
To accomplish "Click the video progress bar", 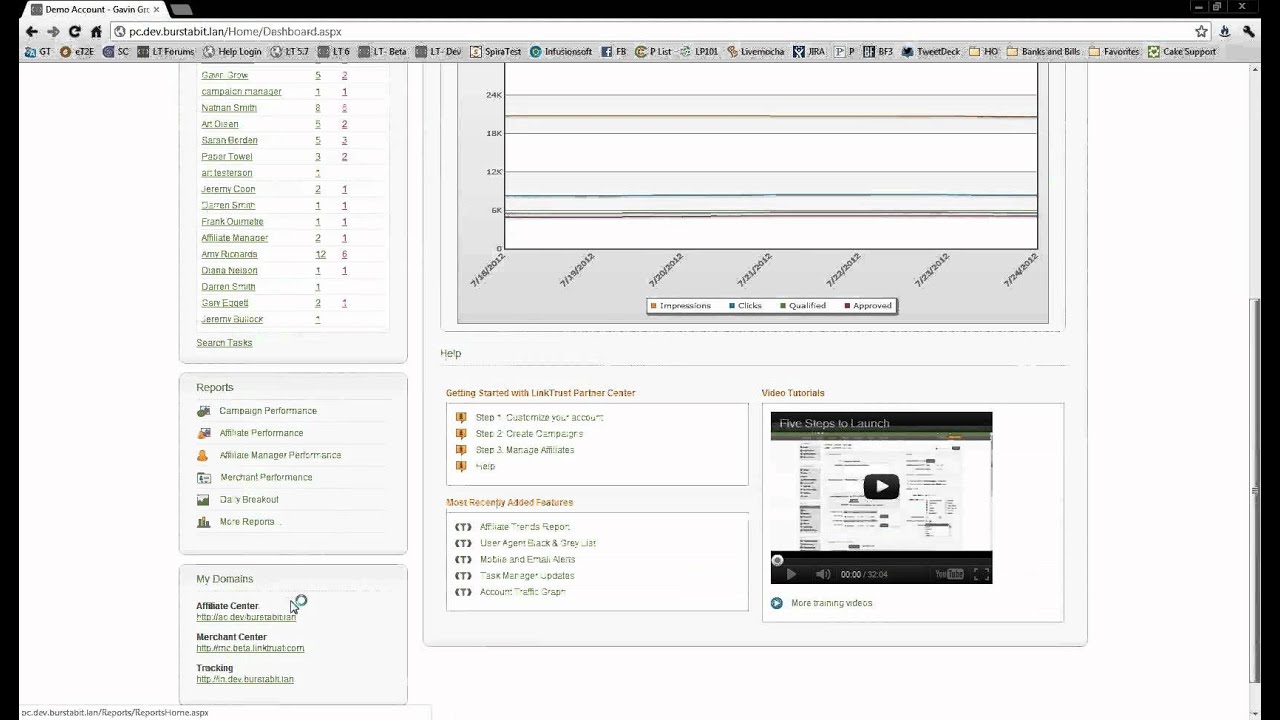I will [x=881, y=560].
